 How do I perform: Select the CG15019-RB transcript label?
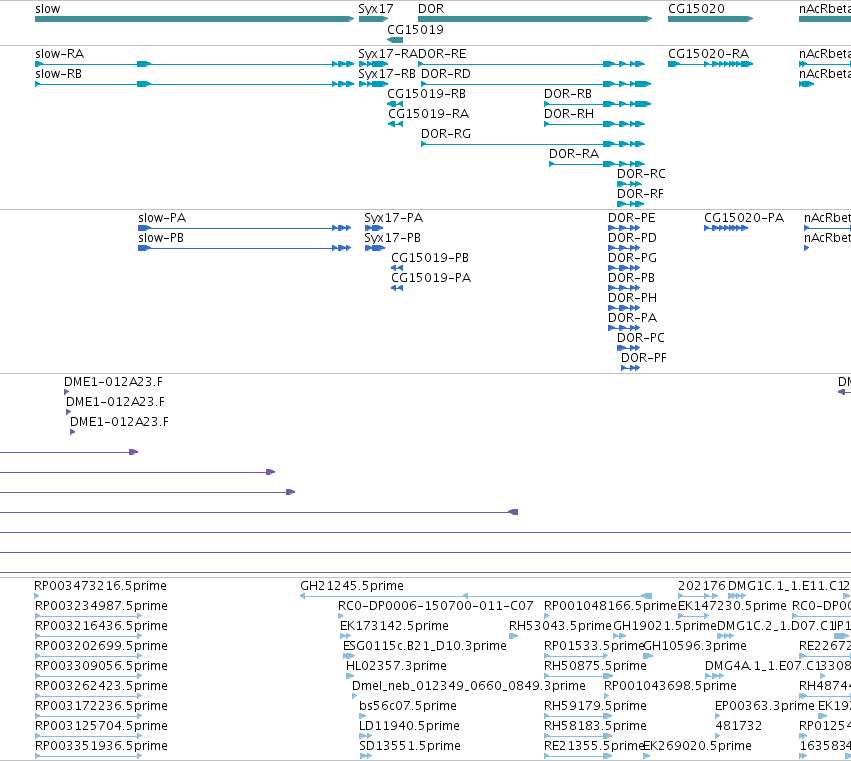[x=427, y=94]
